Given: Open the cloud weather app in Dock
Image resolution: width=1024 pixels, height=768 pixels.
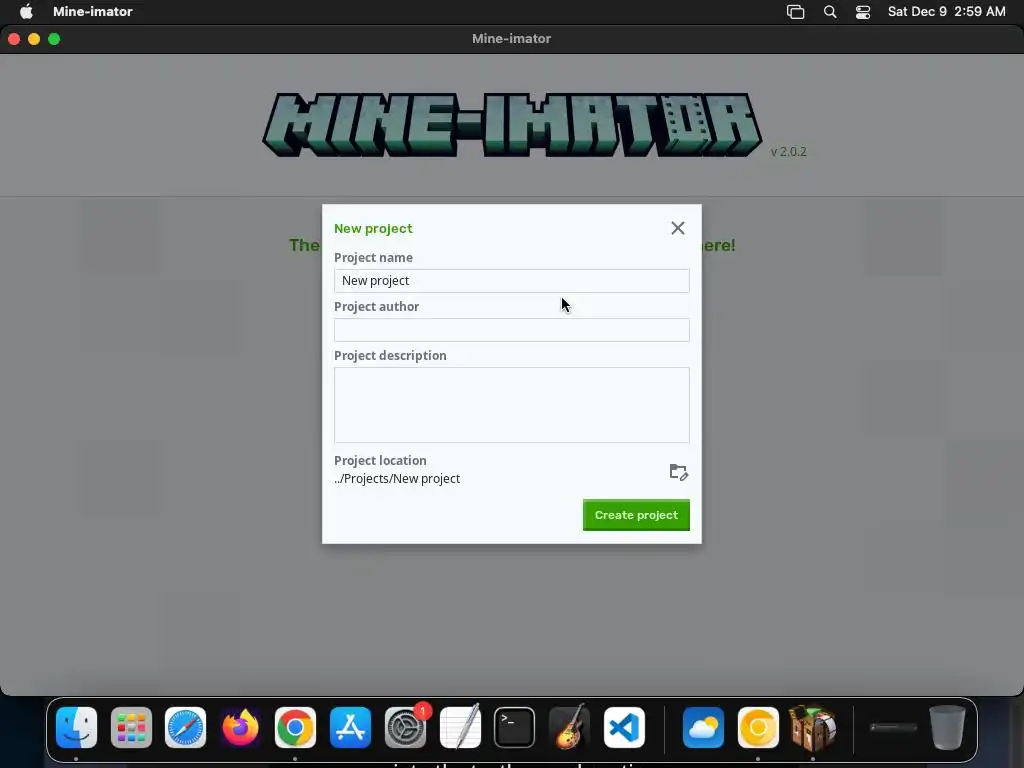Looking at the screenshot, I should pyautogui.click(x=703, y=727).
